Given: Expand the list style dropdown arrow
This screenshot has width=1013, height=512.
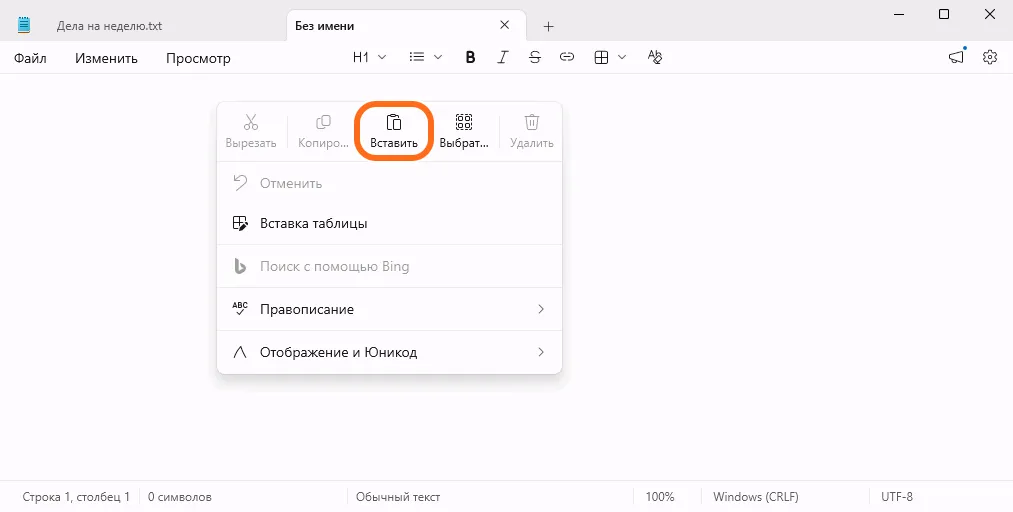Looking at the screenshot, I should pos(438,57).
